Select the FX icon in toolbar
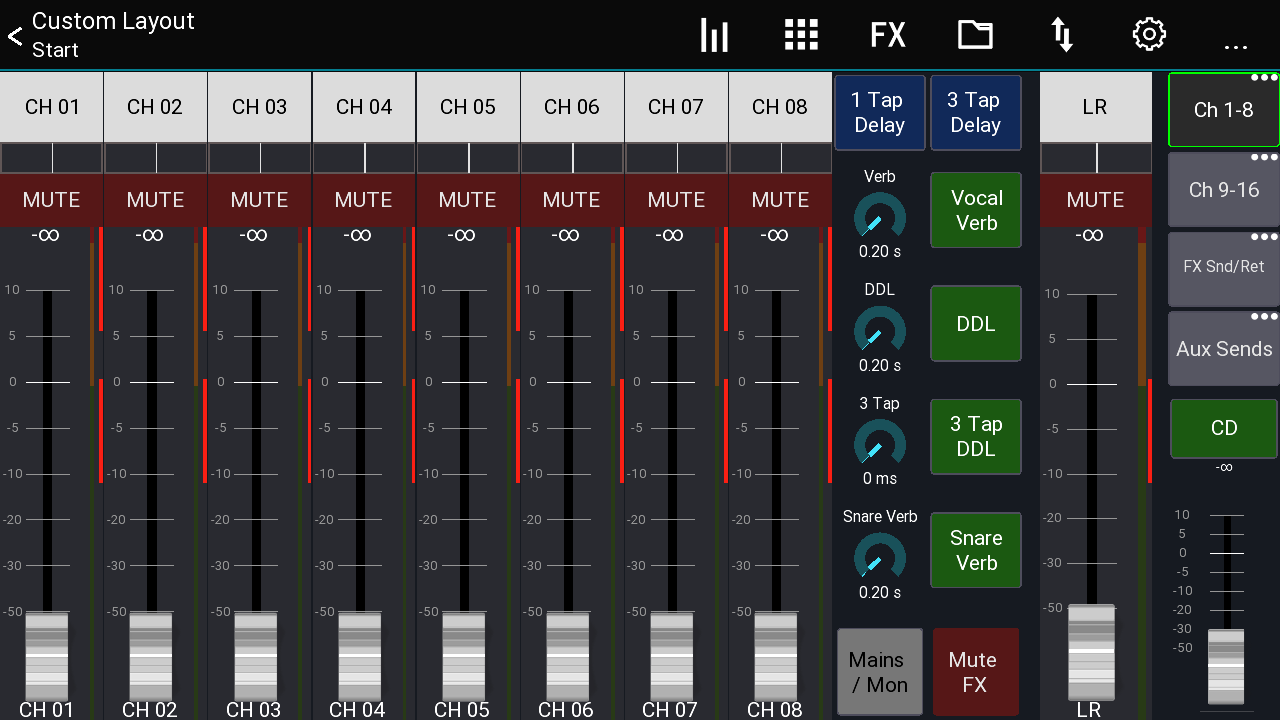This screenshot has width=1280, height=720. click(887, 34)
